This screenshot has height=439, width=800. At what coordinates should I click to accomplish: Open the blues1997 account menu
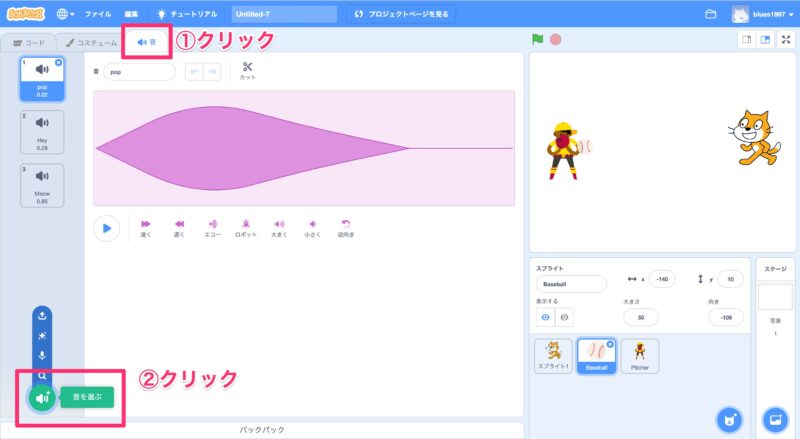pyautogui.click(x=763, y=15)
